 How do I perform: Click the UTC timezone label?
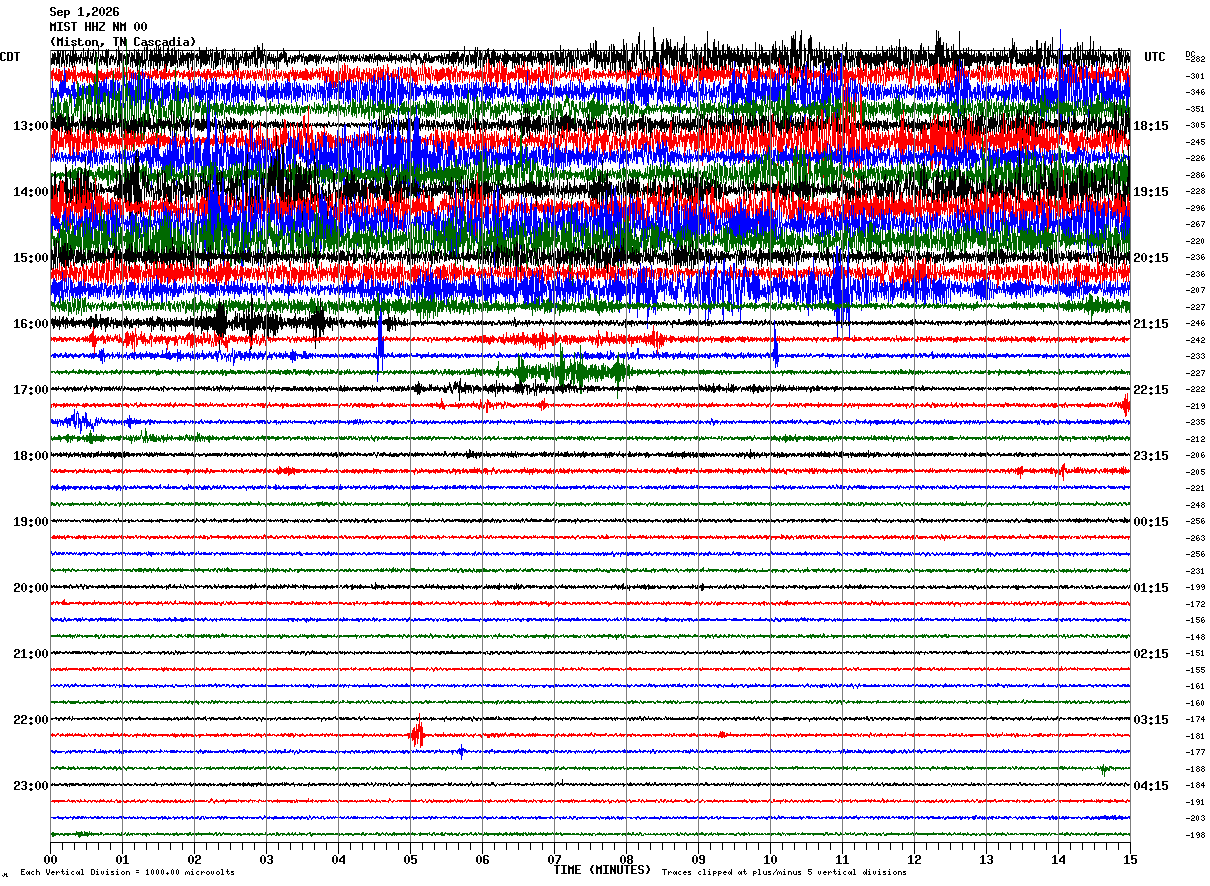click(1155, 57)
